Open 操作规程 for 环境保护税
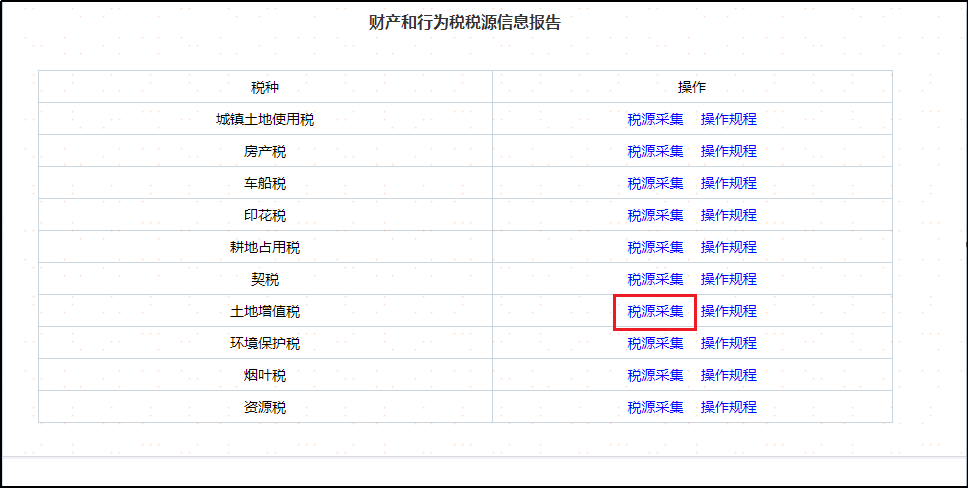 tap(728, 343)
